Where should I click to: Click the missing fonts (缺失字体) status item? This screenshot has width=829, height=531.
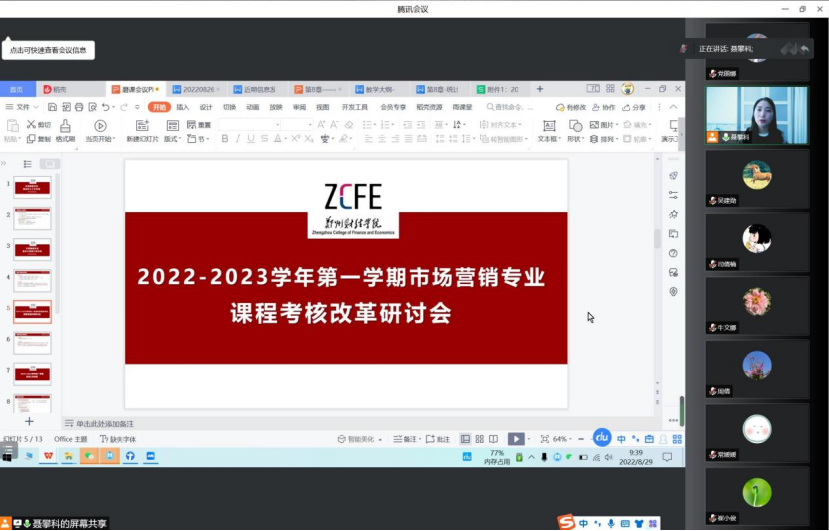[118, 439]
